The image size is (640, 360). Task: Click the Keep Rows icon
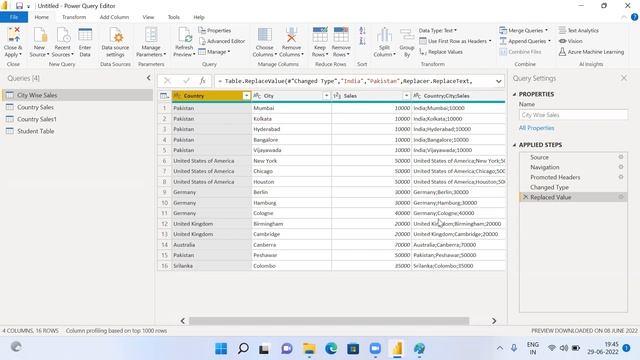tap(320, 36)
